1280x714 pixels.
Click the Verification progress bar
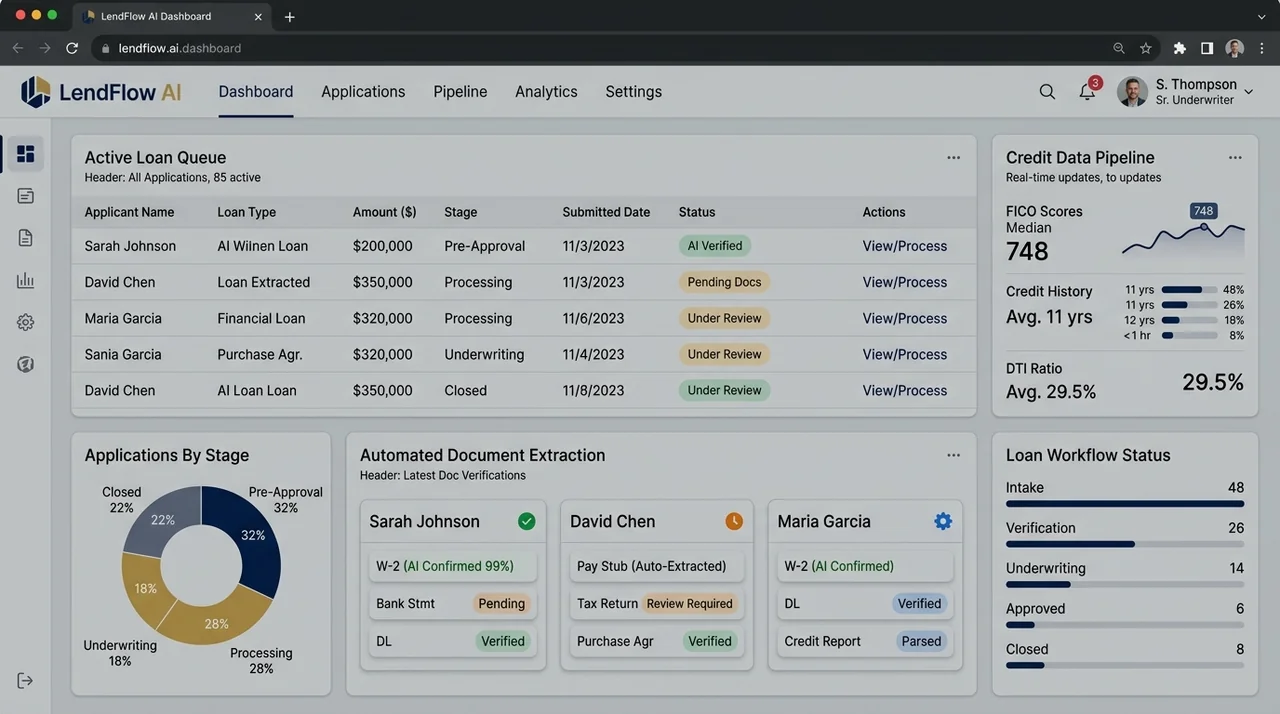tap(1125, 544)
